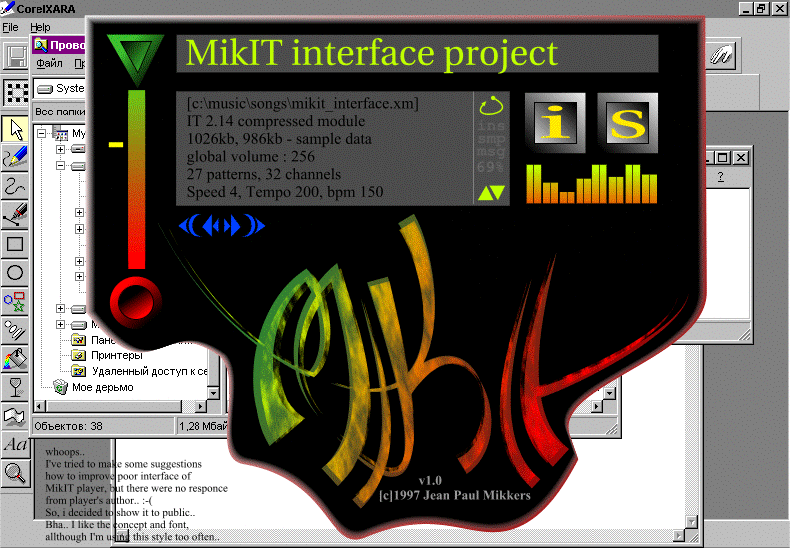The width and height of the screenshot is (790, 549).
Task: Select the arrow Selector tool
Action: click(x=15, y=130)
